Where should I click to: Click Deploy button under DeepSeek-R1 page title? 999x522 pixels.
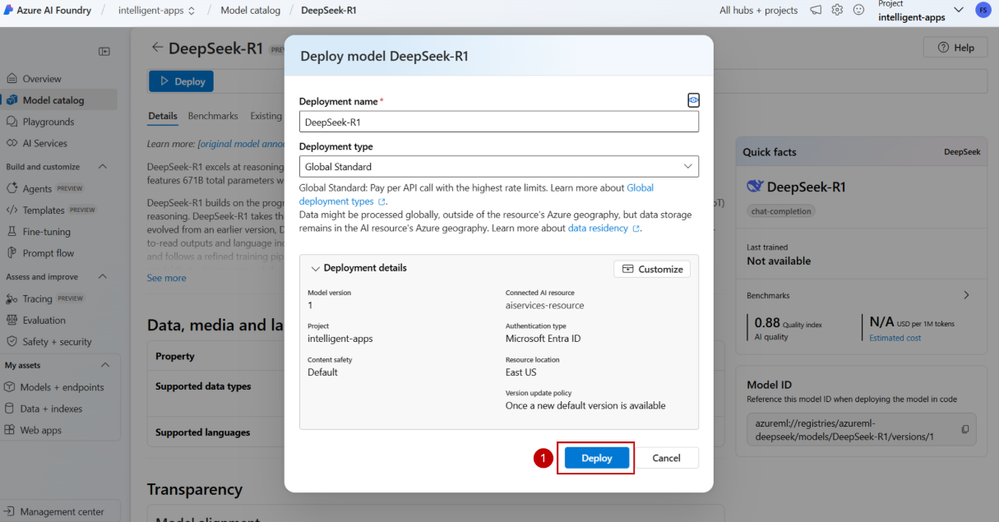tap(182, 81)
